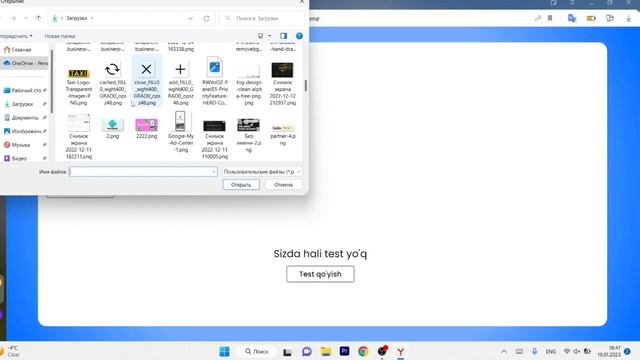This screenshot has height=360, width=640.
Task: Open Музыка in the sidebar
Action: pyautogui.click(x=24, y=145)
